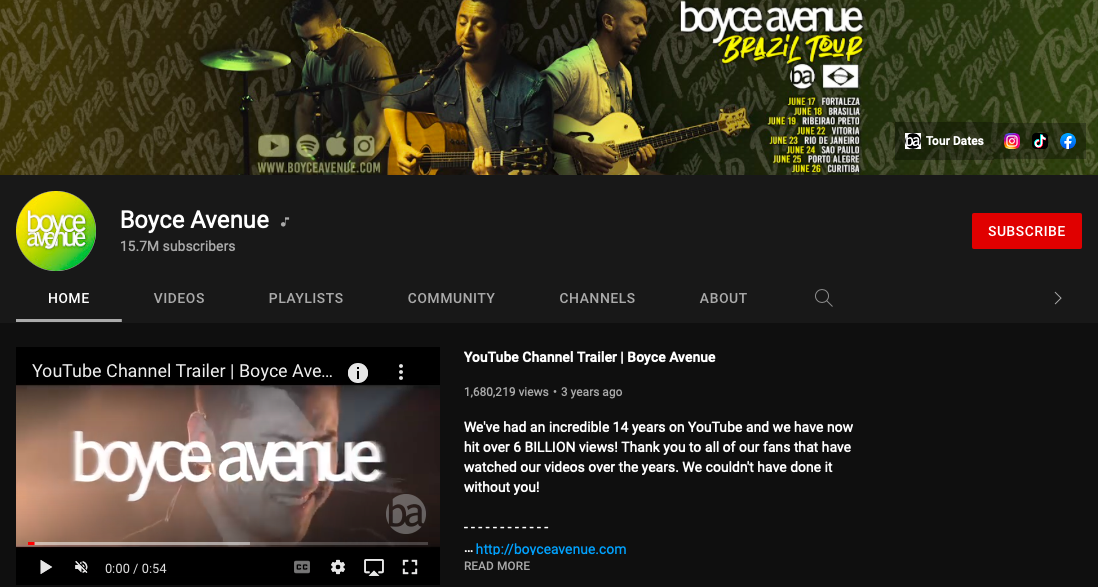
Task: Click the ba watermark logo in the video
Action: [x=405, y=513]
